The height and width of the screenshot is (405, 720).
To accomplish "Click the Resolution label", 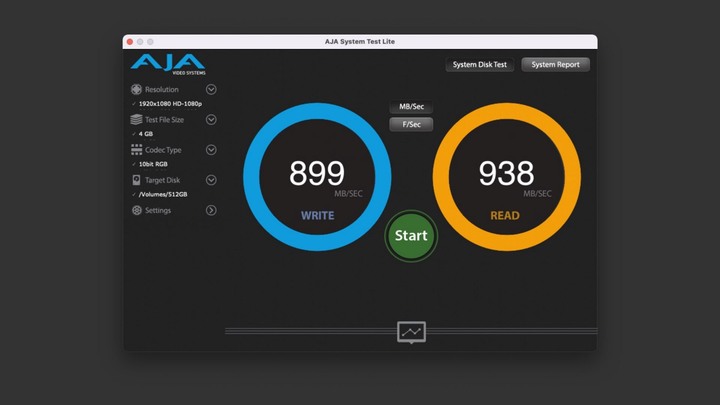I will coord(162,90).
